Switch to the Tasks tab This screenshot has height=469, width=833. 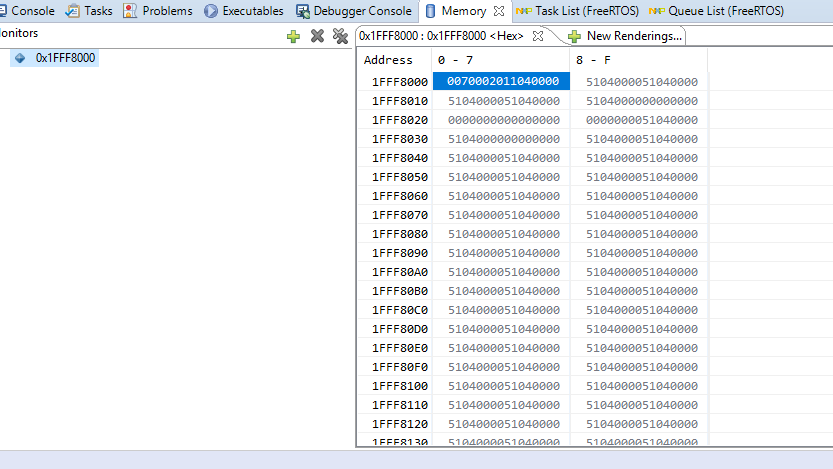click(89, 11)
